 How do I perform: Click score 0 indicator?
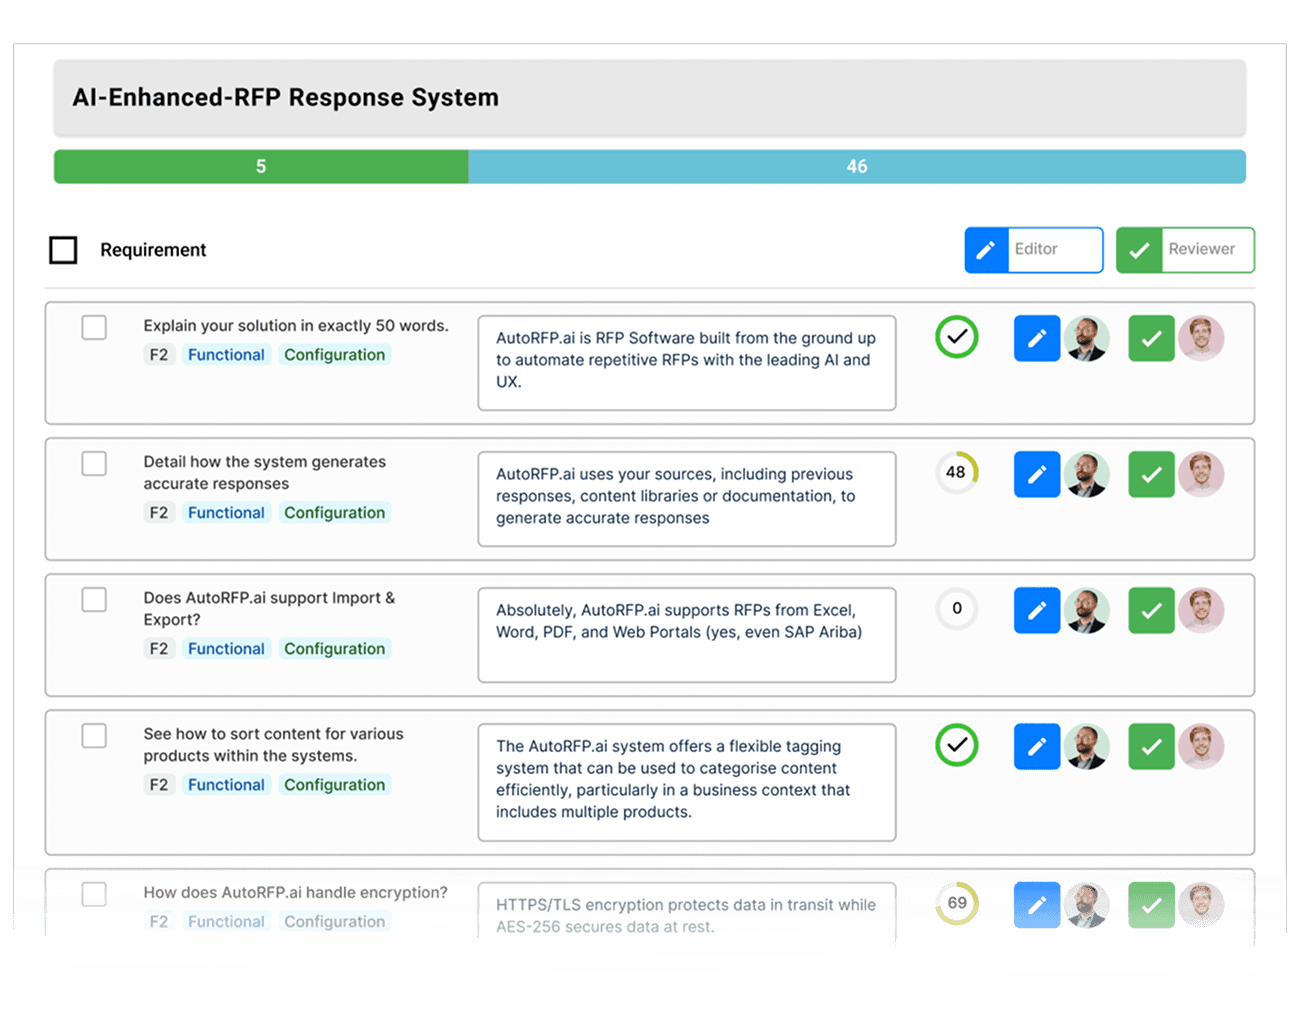(x=957, y=608)
